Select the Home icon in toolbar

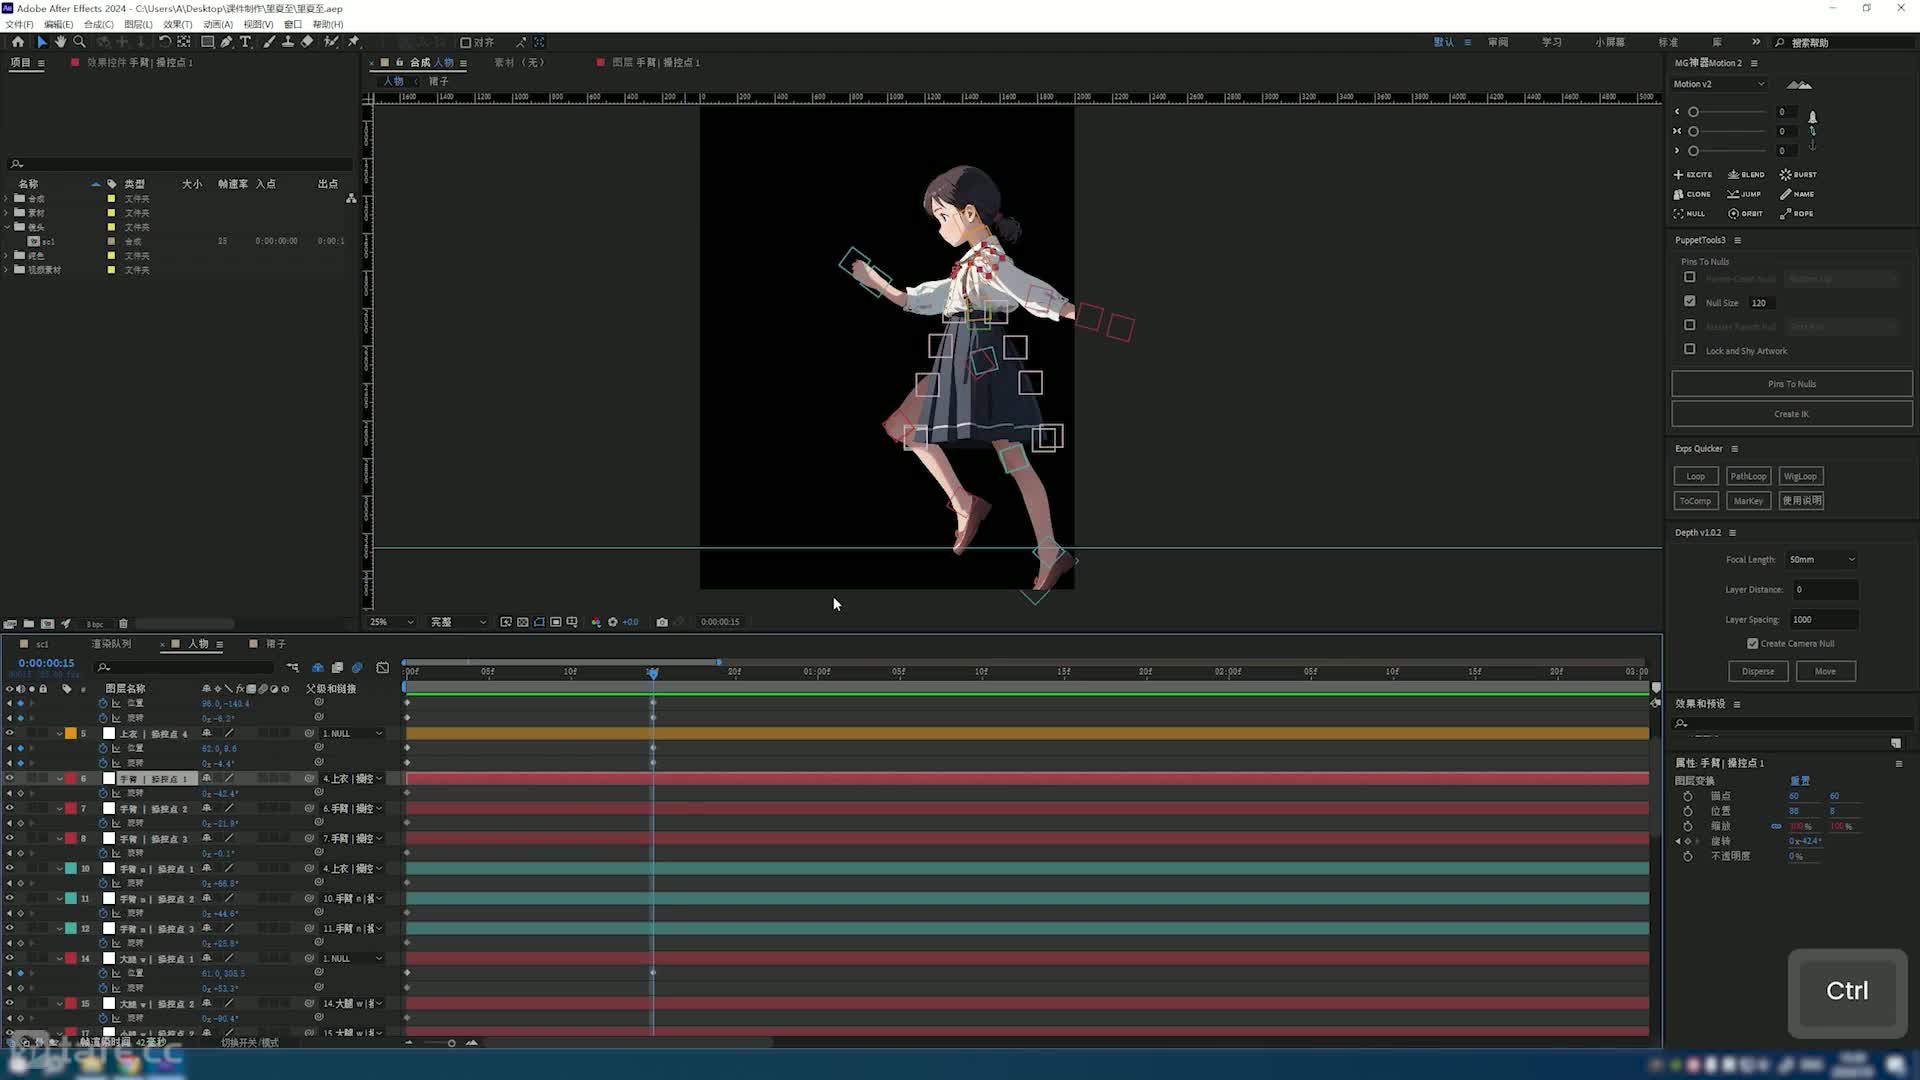(18, 42)
